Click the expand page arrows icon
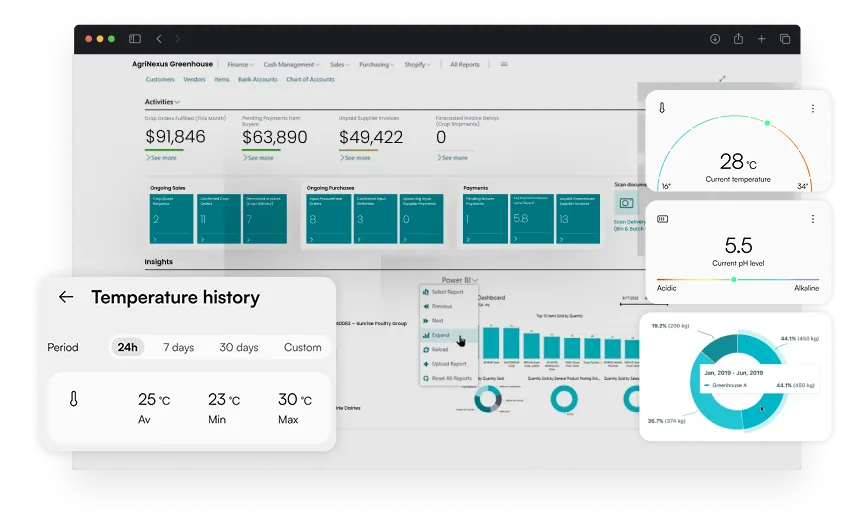Image resolution: width=841 pixels, height=525 pixels. coord(722,79)
